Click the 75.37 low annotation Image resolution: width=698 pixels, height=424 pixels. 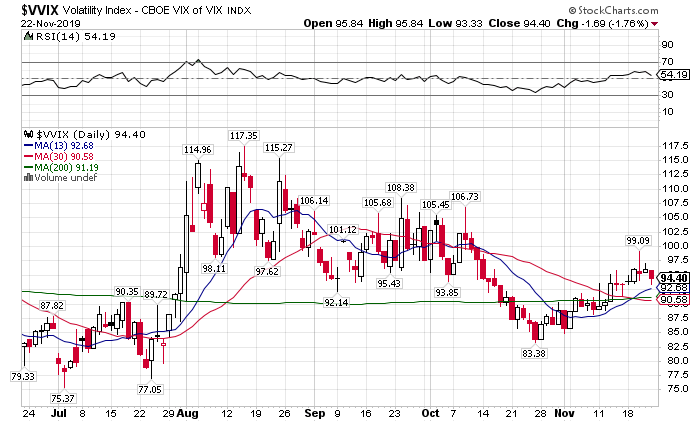coord(63,398)
